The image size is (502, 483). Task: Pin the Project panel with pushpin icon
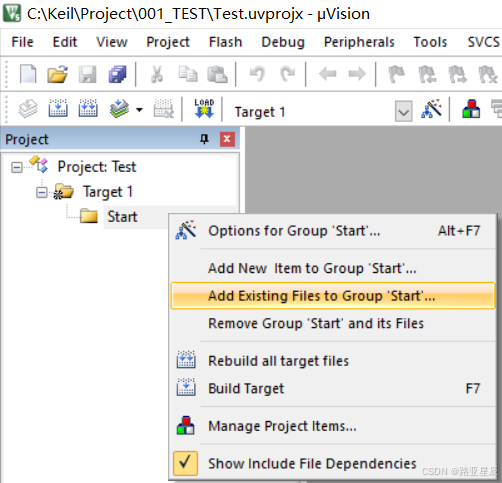[x=204, y=139]
